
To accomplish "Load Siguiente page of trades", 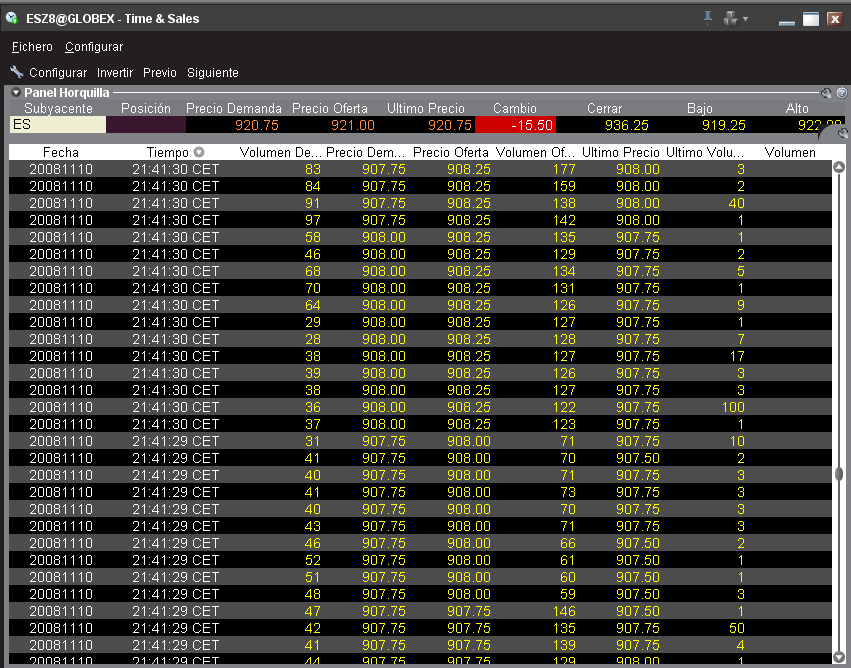I will (x=213, y=73).
